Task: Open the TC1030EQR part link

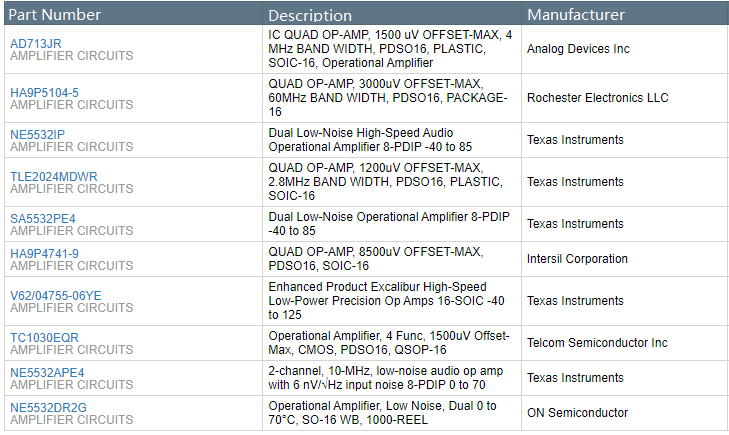Action: pyautogui.click(x=44, y=337)
